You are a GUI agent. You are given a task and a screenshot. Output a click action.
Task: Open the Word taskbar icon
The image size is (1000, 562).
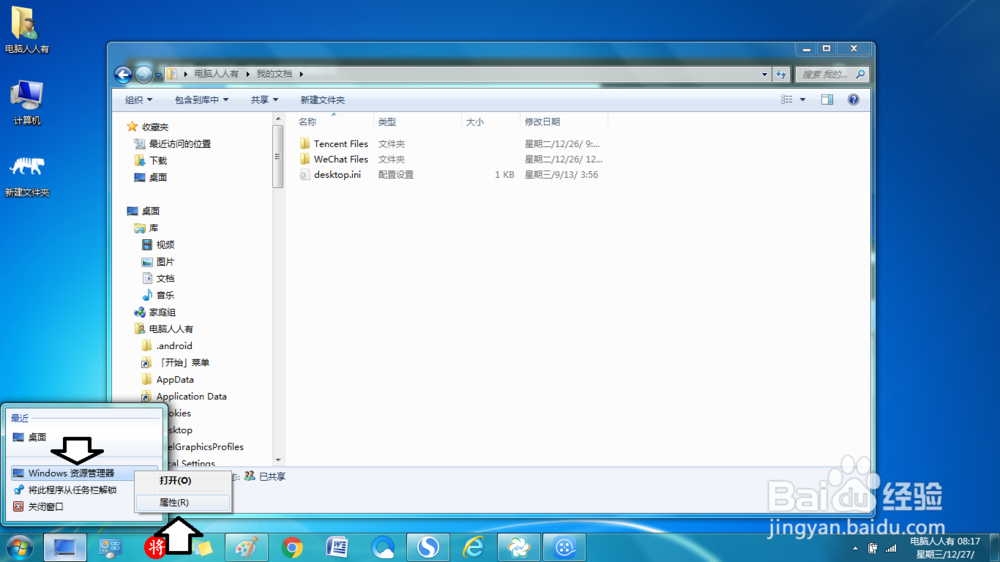click(337, 547)
